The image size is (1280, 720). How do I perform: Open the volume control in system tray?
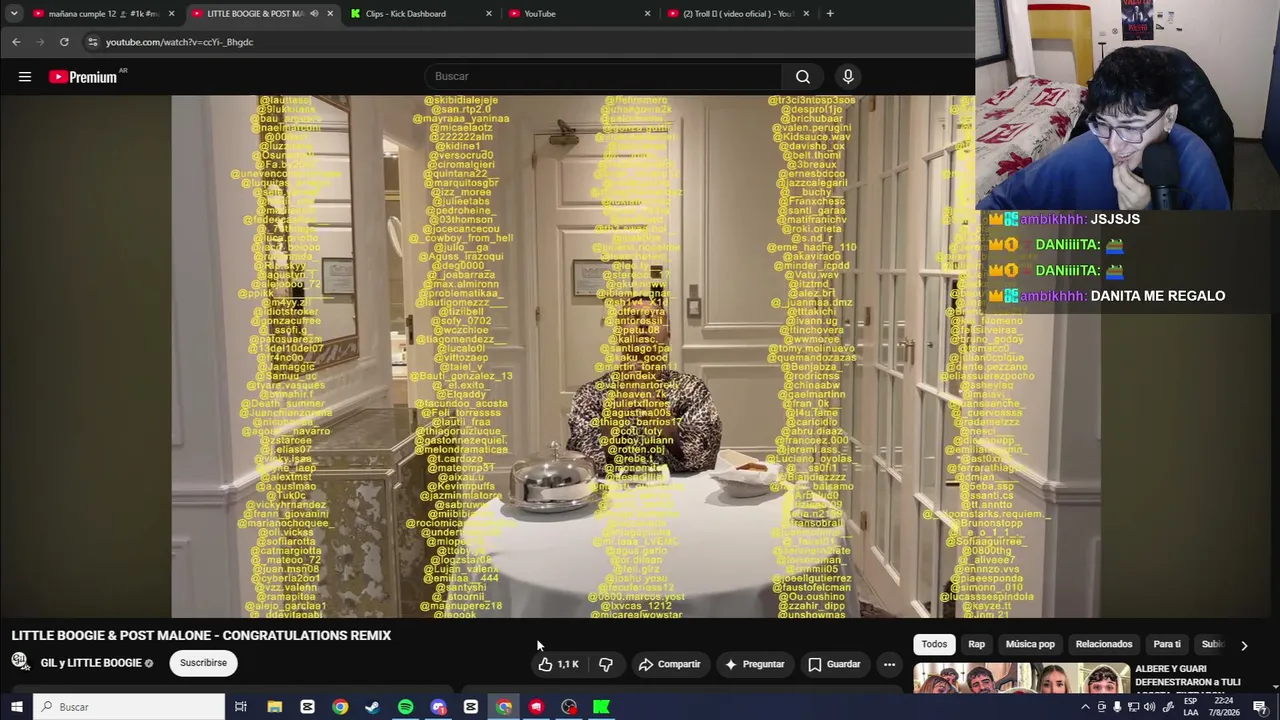click(x=1149, y=707)
